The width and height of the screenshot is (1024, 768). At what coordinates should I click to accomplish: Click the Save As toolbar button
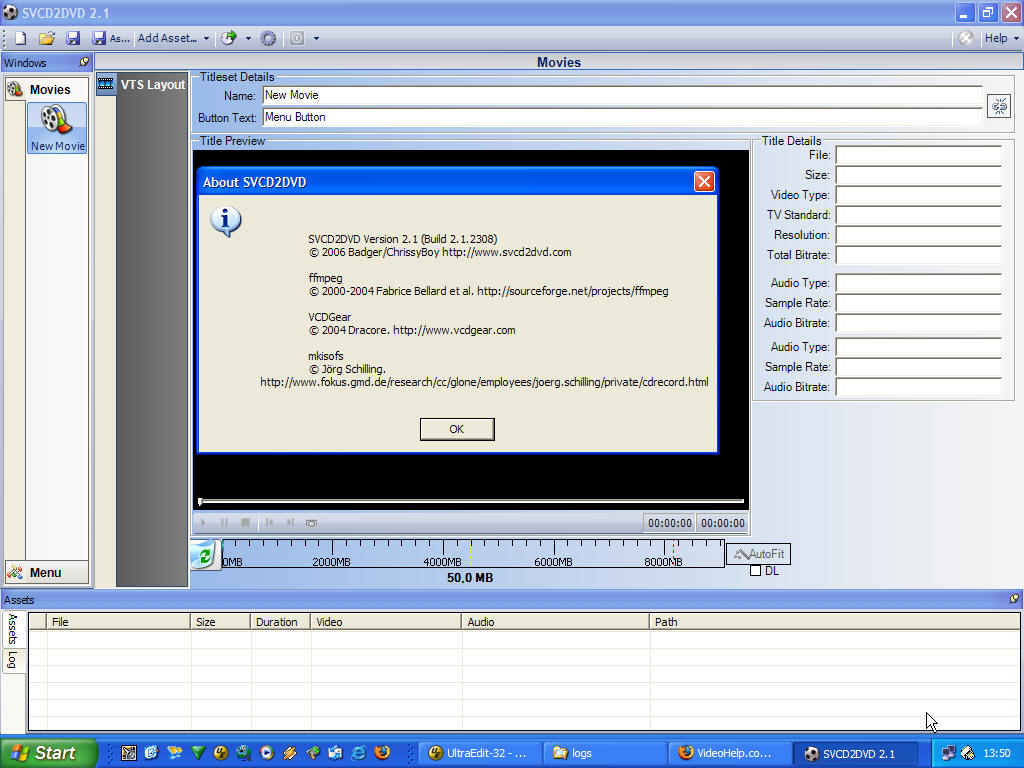tap(110, 39)
